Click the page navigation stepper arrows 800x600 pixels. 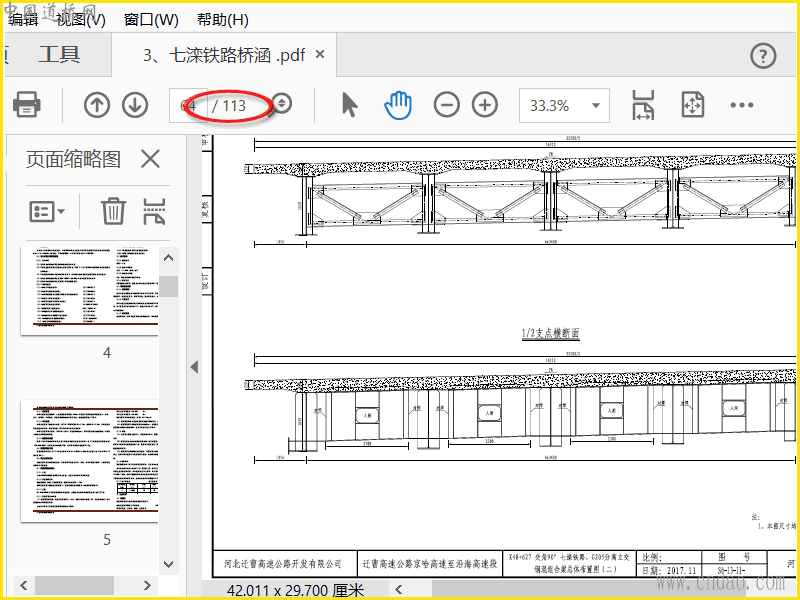281,104
